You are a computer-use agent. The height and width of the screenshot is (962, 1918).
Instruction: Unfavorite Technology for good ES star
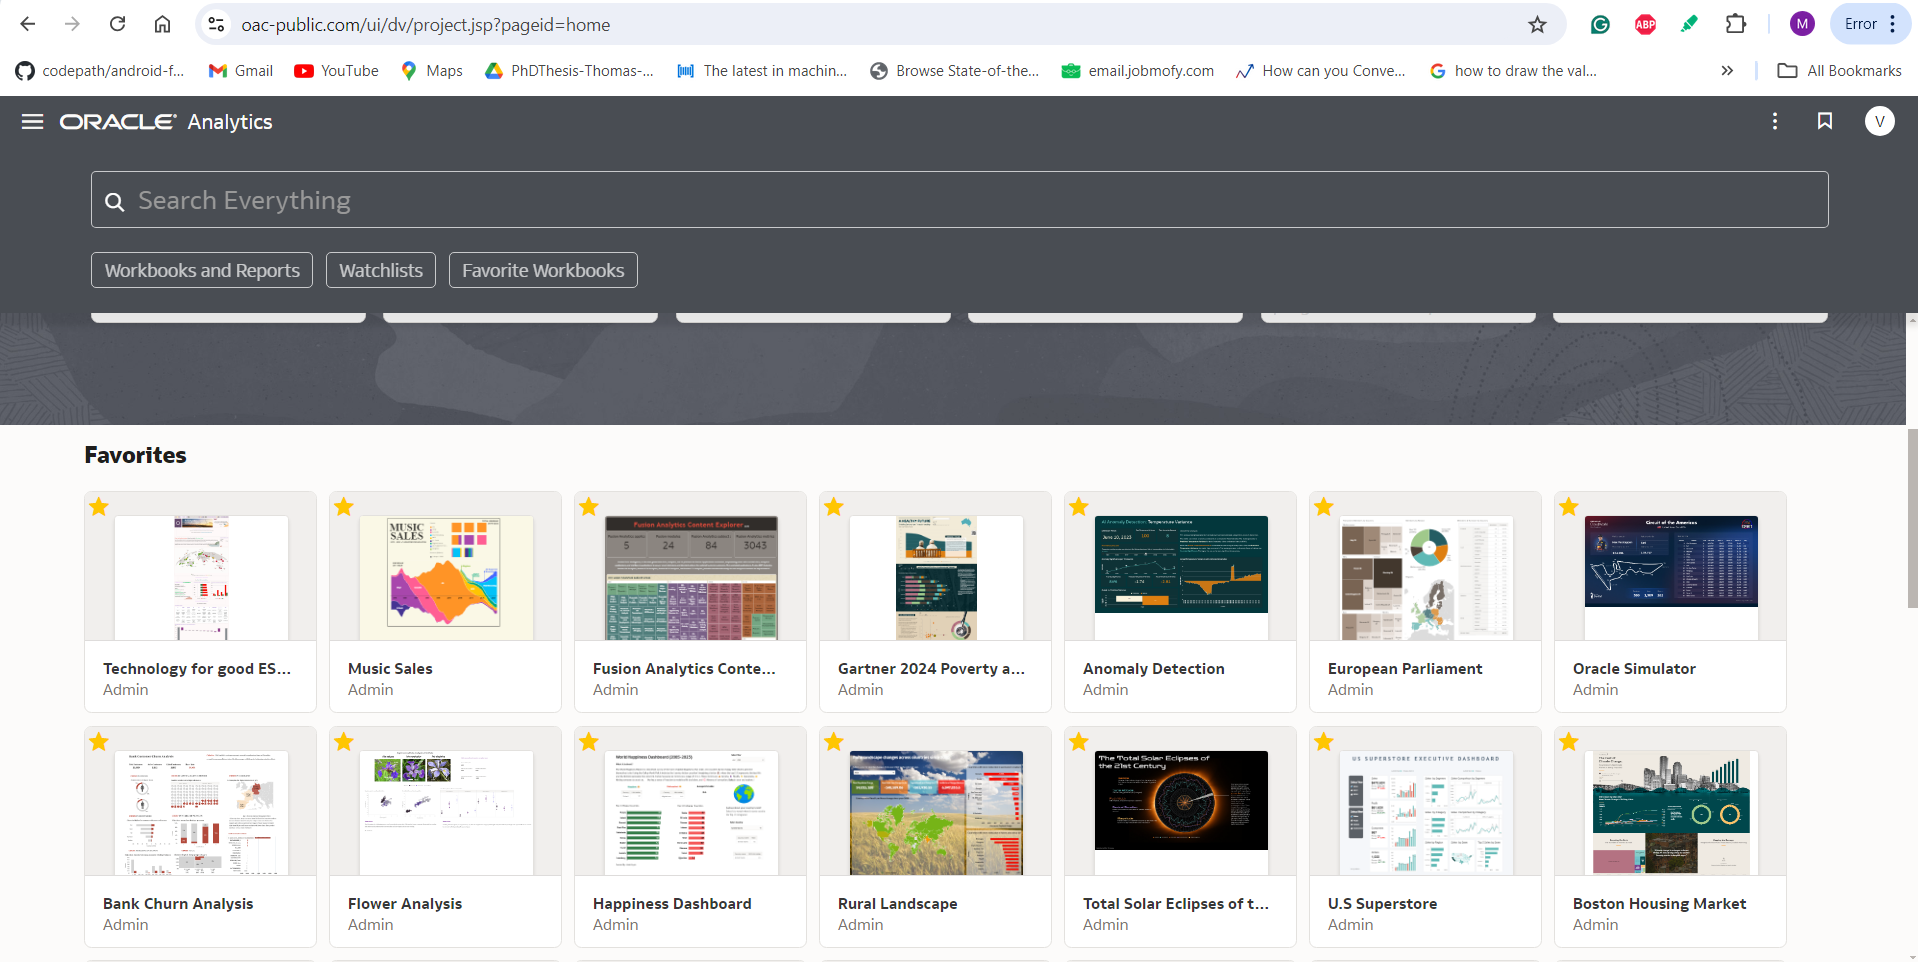(x=99, y=507)
